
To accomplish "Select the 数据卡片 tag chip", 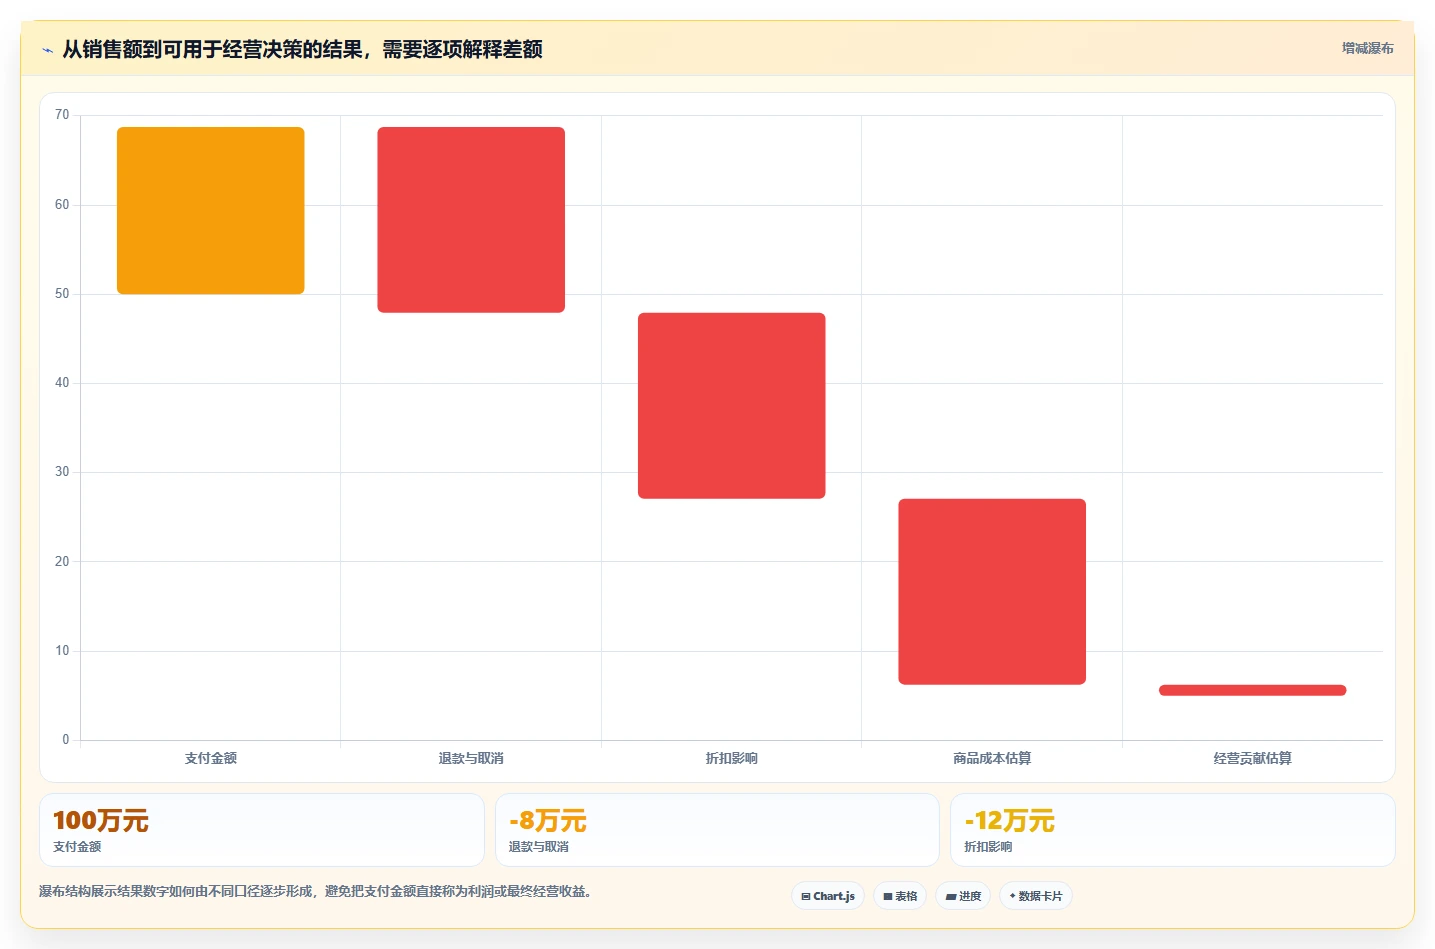I will pyautogui.click(x=1036, y=896).
